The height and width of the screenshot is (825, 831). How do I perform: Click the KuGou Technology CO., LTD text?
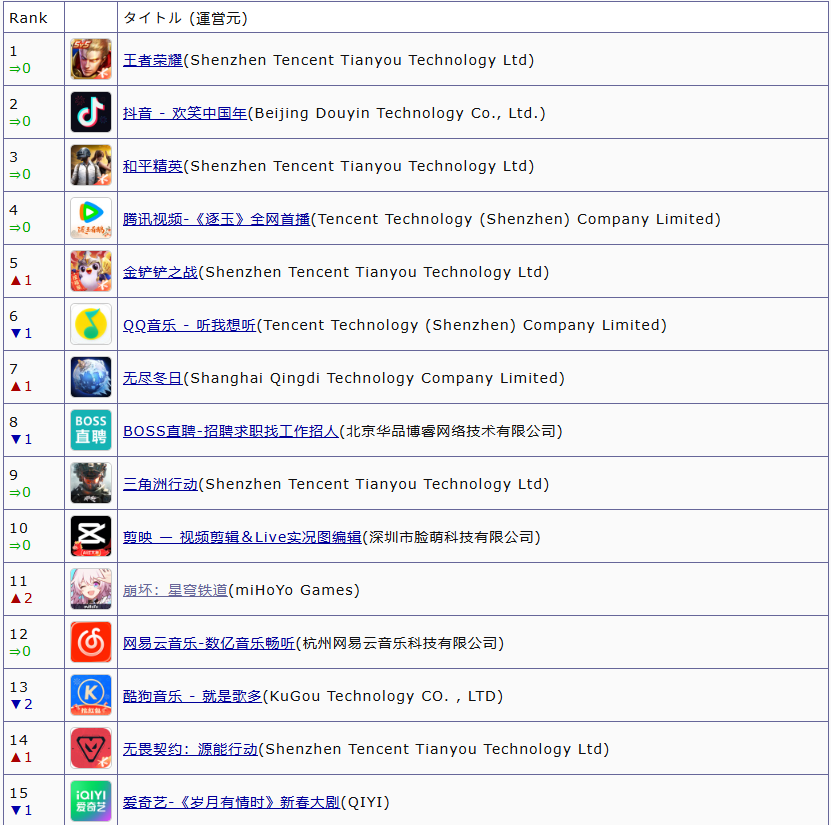click(x=383, y=696)
